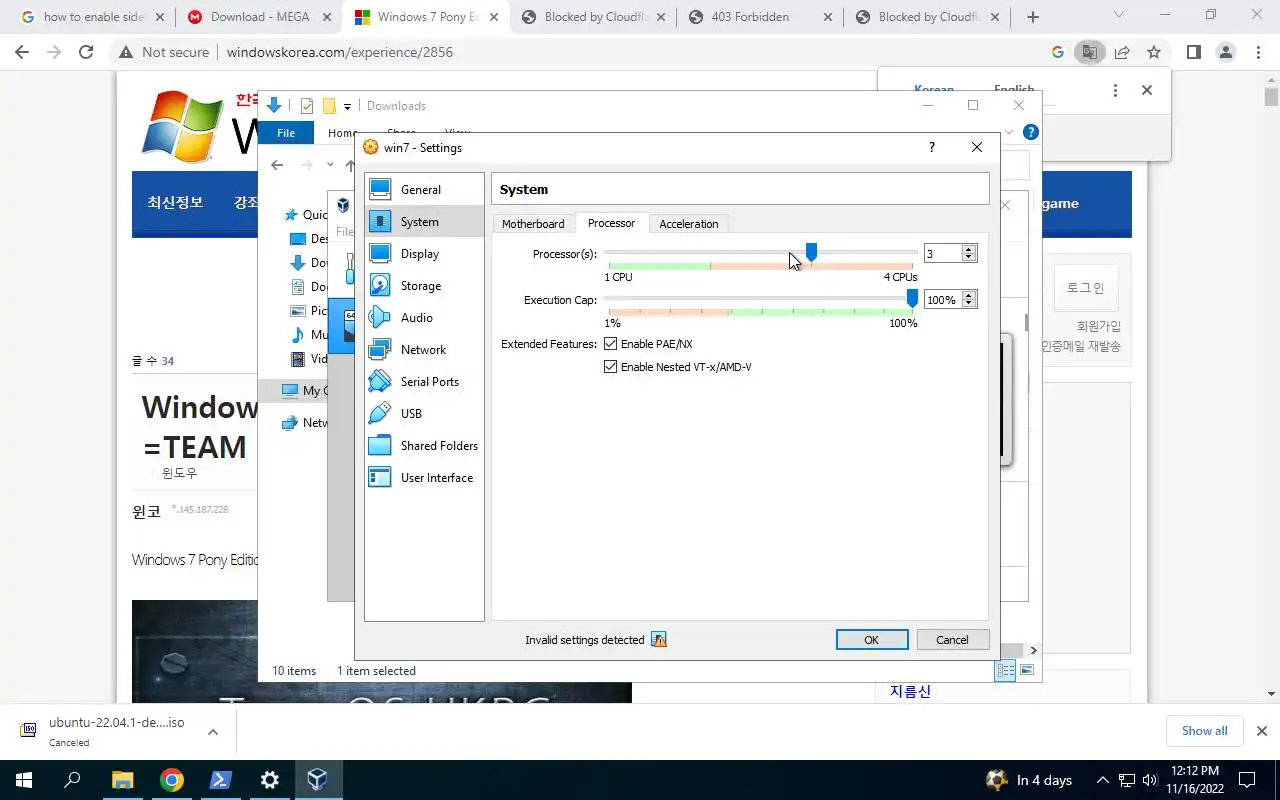
Task: Click the Execution Cap percentage field
Action: coord(942,300)
